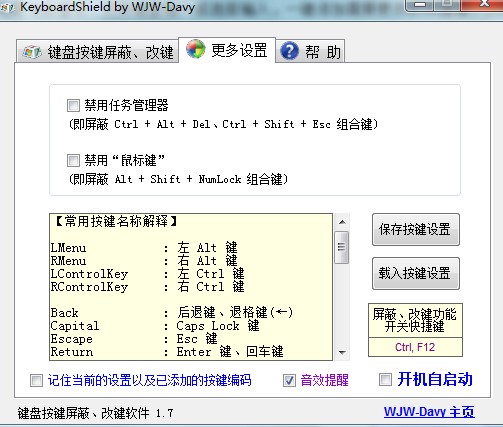The height and width of the screenshot is (427, 503).
Task: Click the 【常用按键名称解释】 heading
Action: [116, 221]
